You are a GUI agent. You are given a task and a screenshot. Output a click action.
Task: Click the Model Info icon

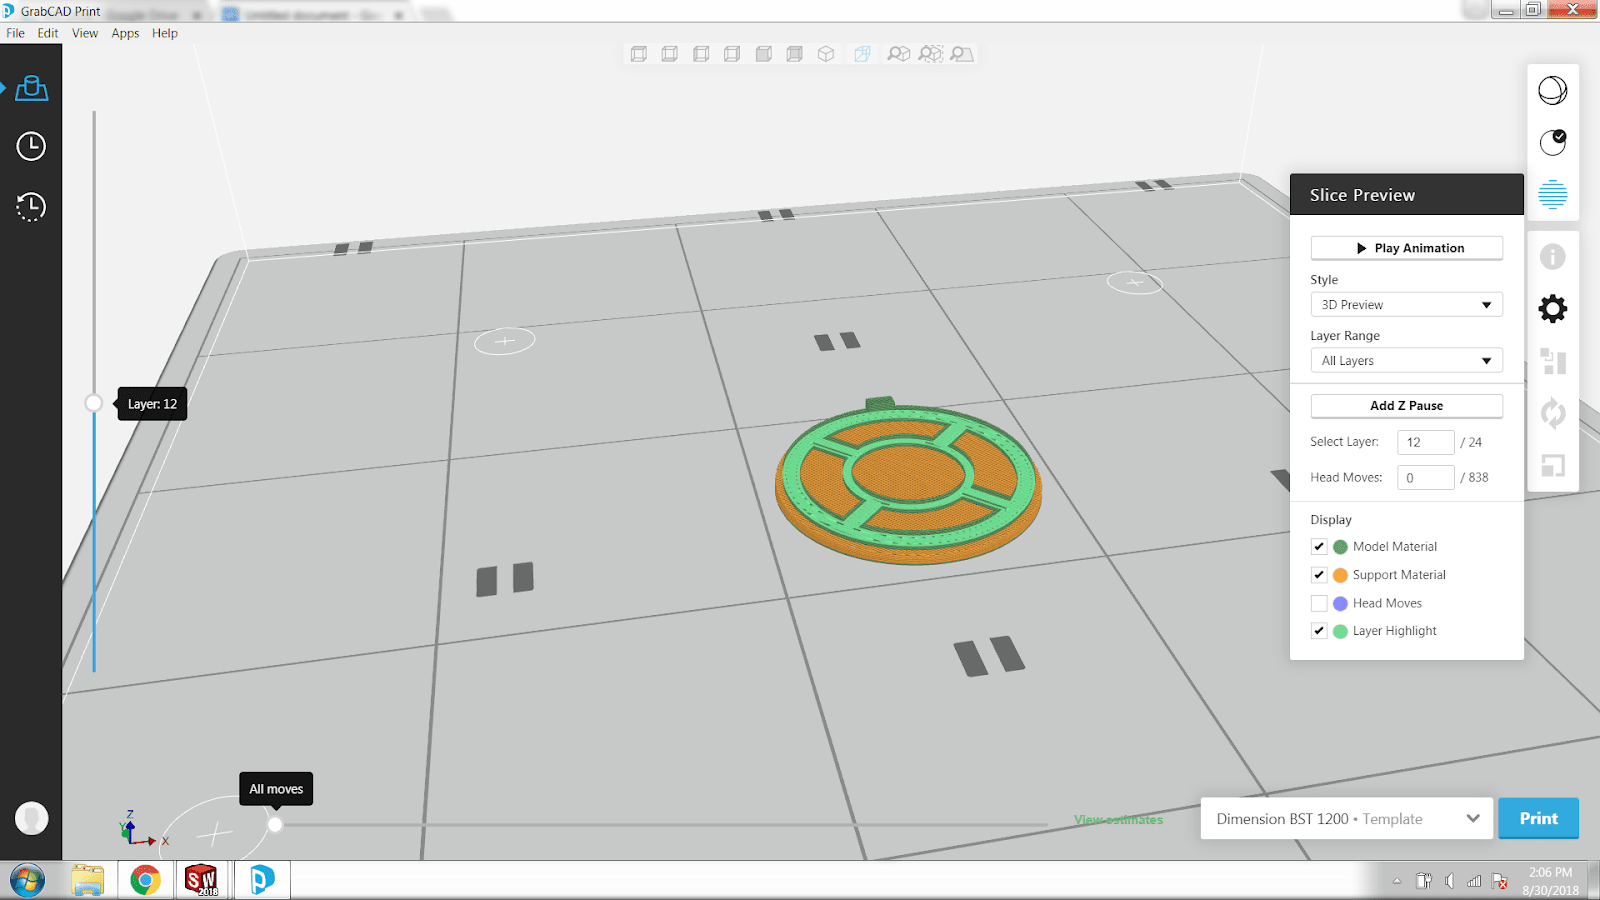pyautogui.click(x=1552, y=257)
